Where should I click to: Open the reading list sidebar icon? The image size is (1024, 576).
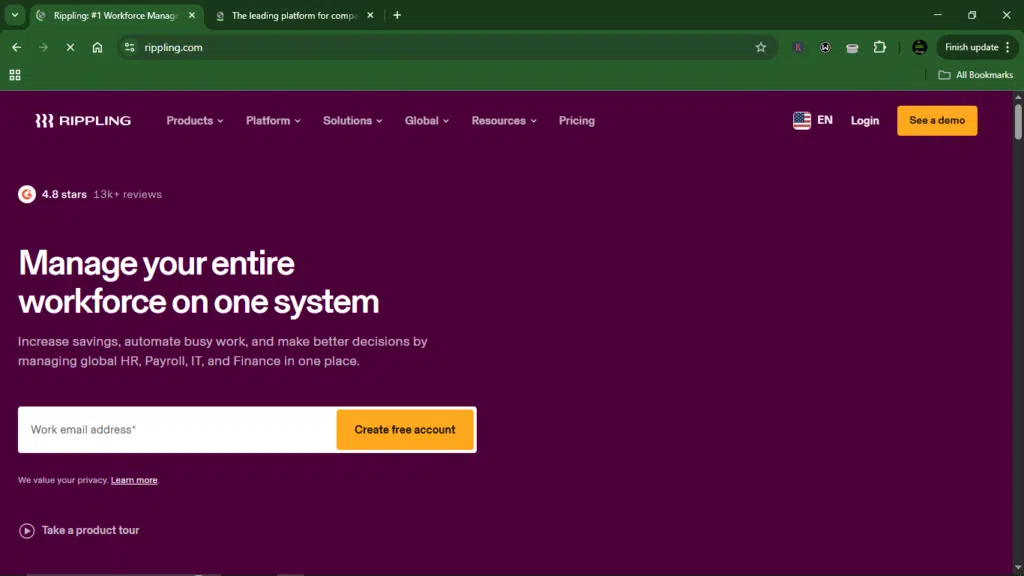pos(852,47)
